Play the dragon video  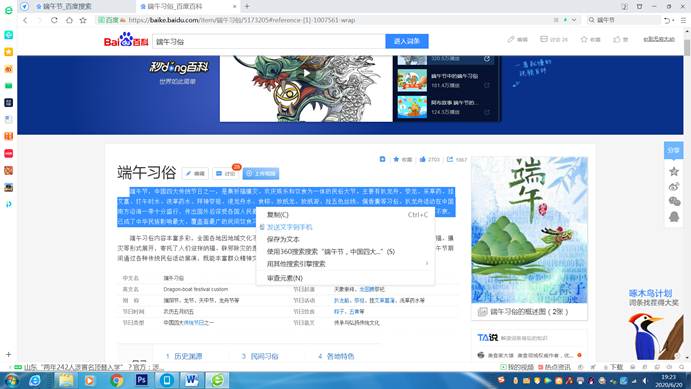[306, 73]
